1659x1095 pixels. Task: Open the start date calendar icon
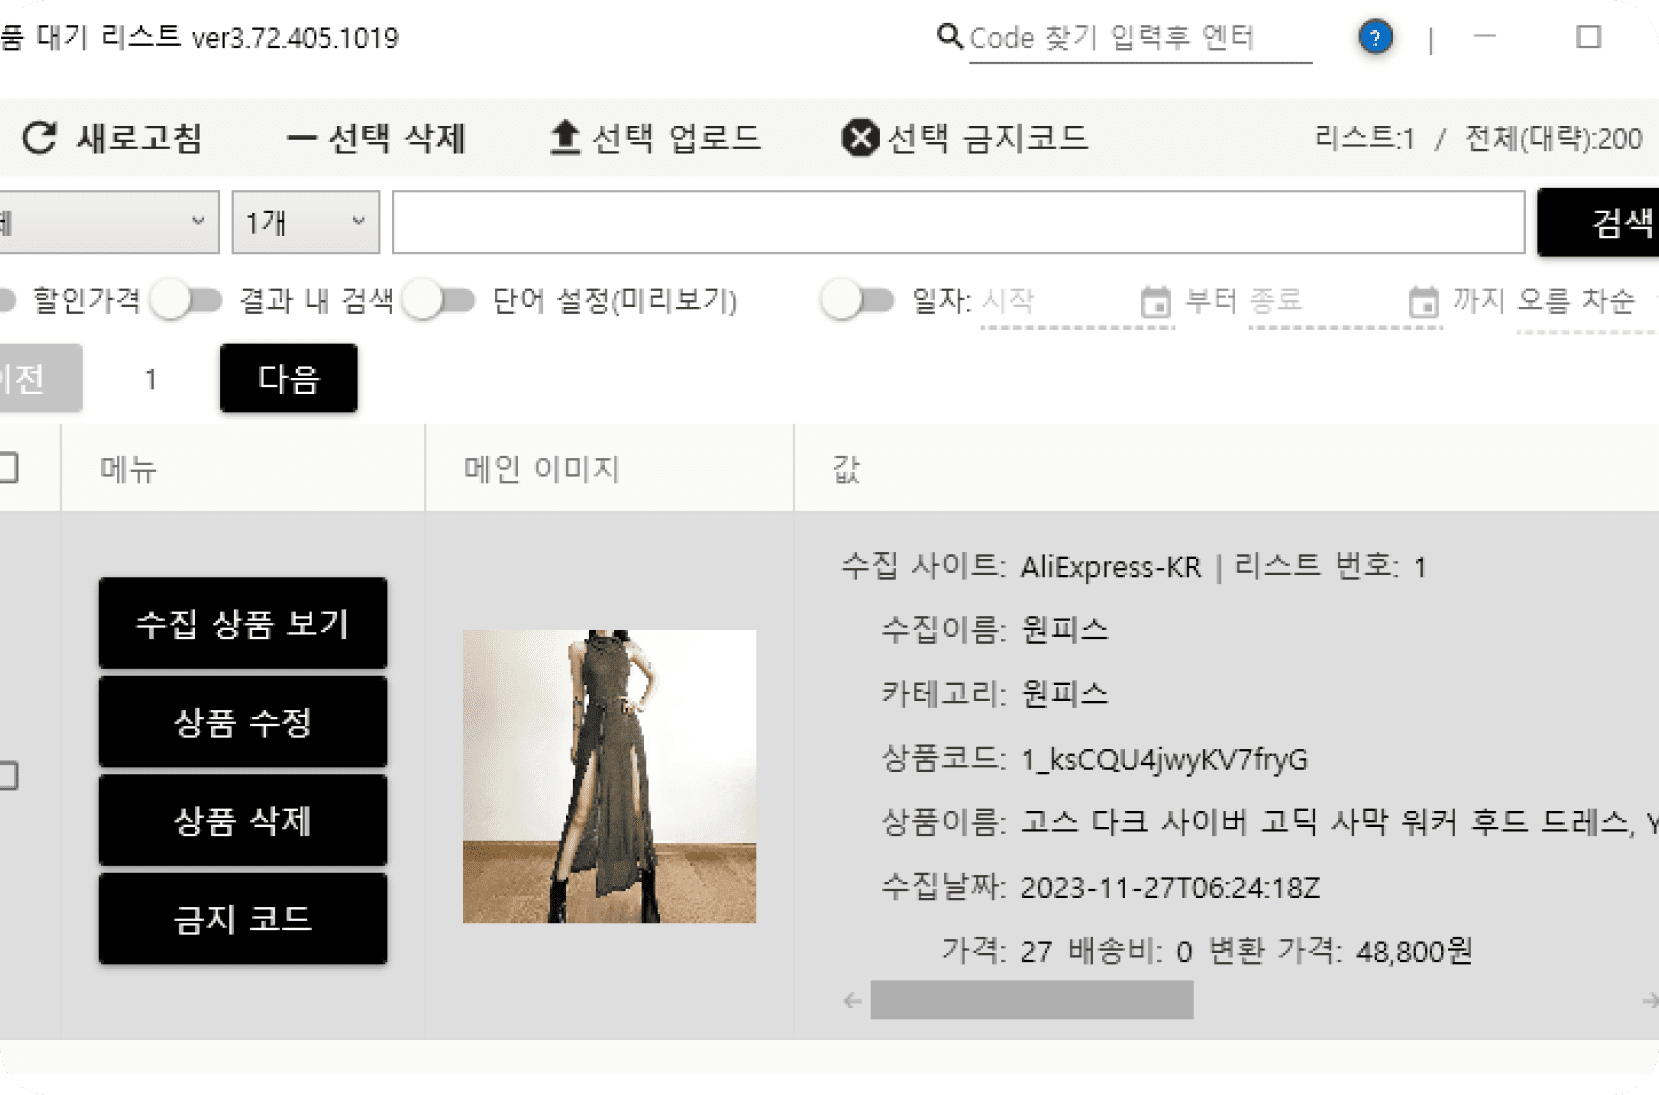click(x=1155, y=301)
